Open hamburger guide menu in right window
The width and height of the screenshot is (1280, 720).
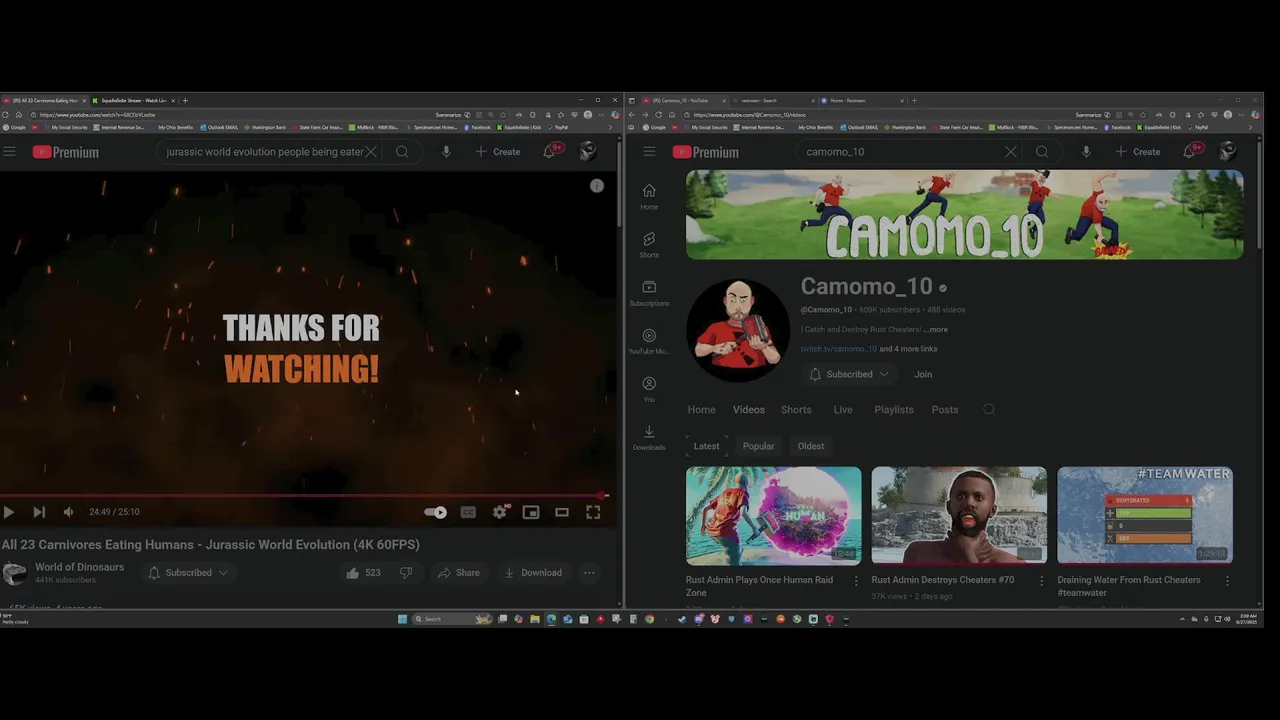click(x=649, y=152)
